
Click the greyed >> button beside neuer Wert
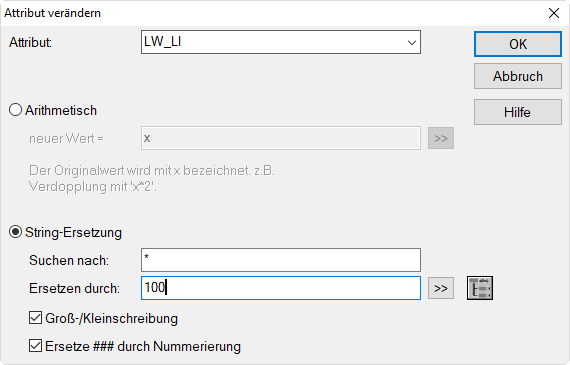click(441, 138)
